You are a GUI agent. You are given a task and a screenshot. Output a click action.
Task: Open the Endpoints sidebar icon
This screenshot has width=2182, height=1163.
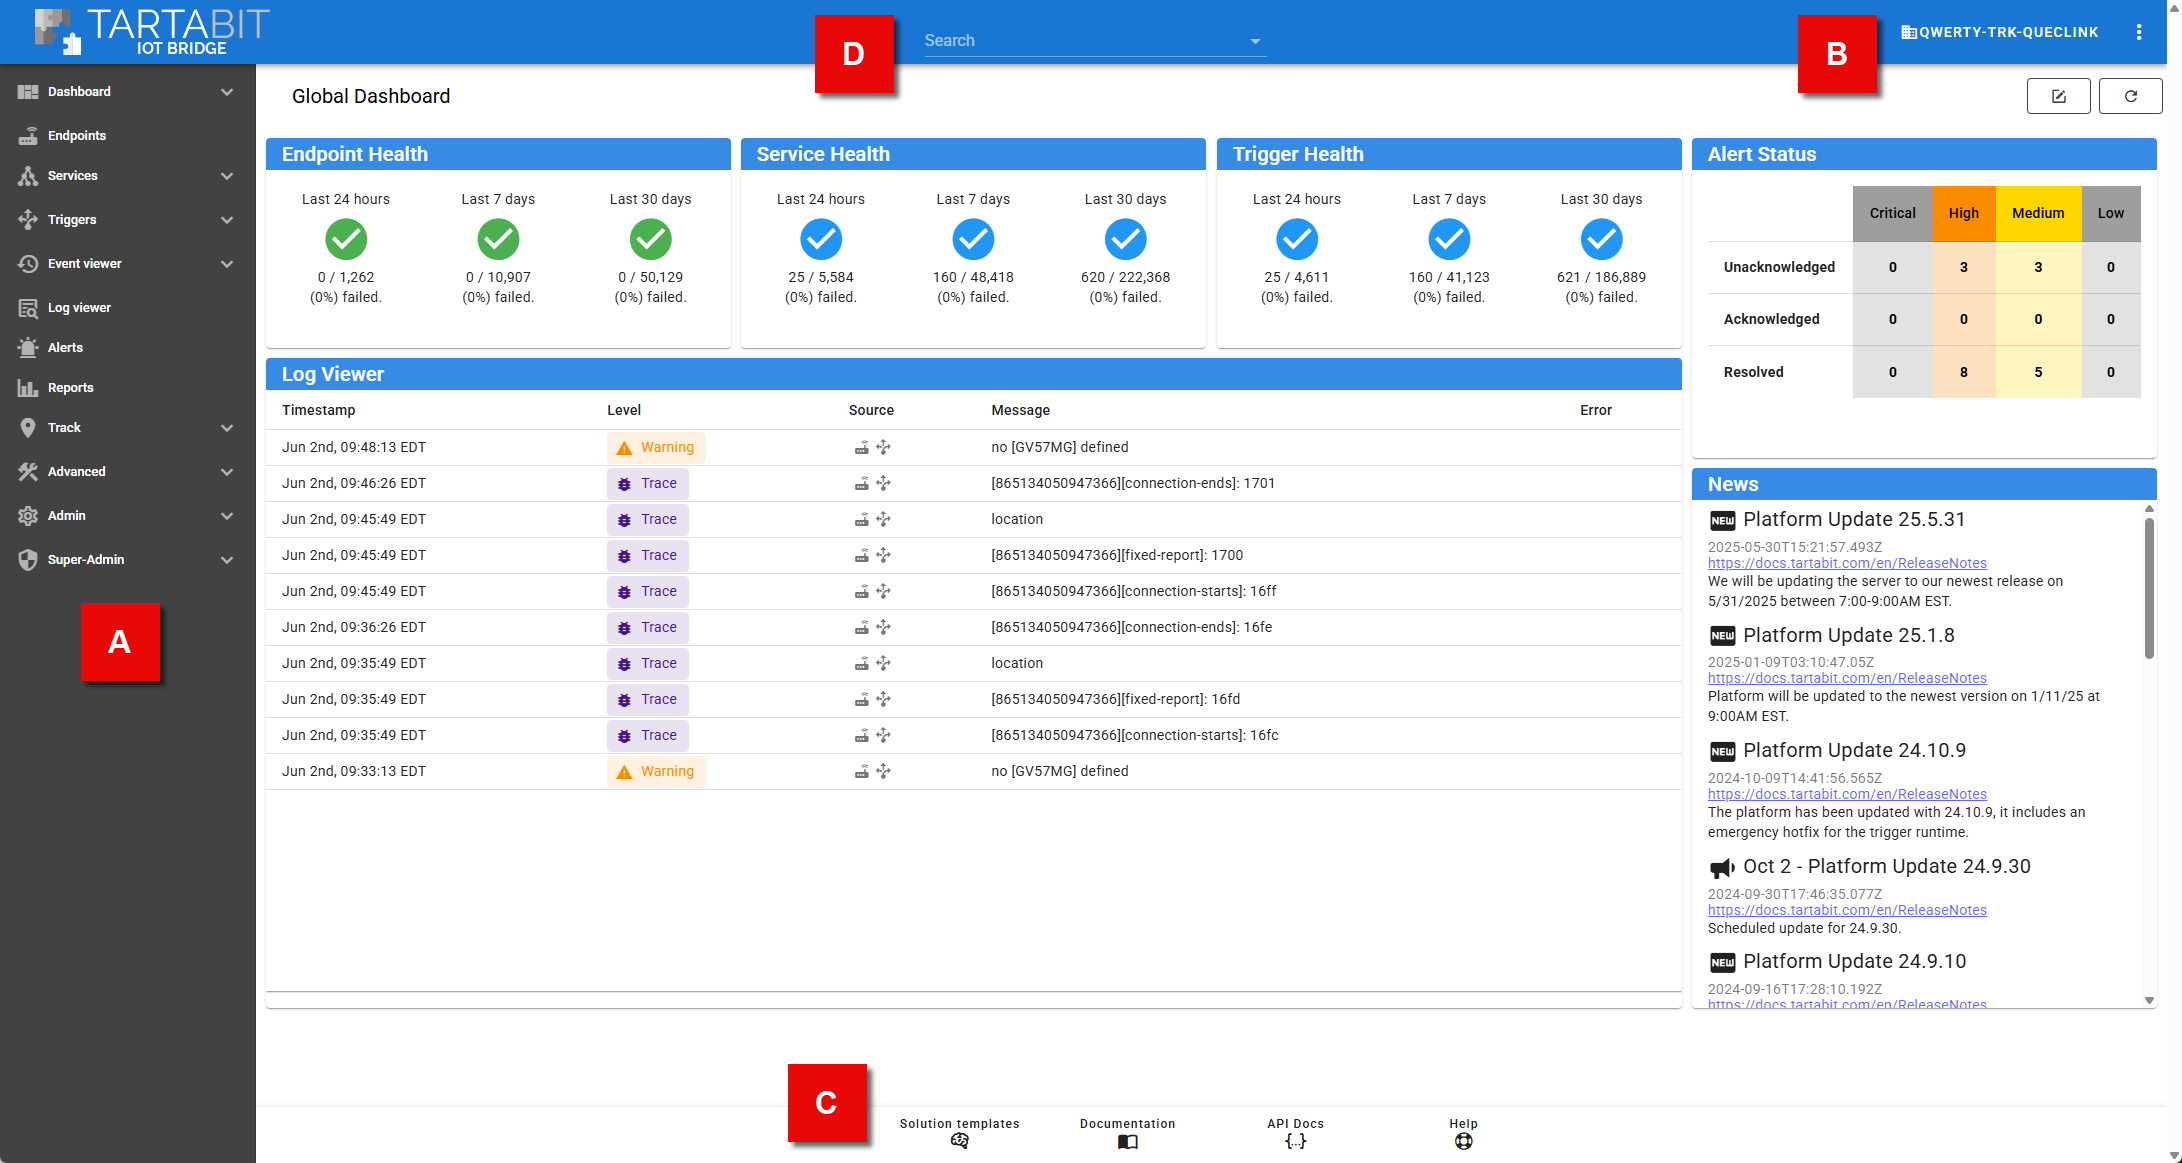coord(28,136)
